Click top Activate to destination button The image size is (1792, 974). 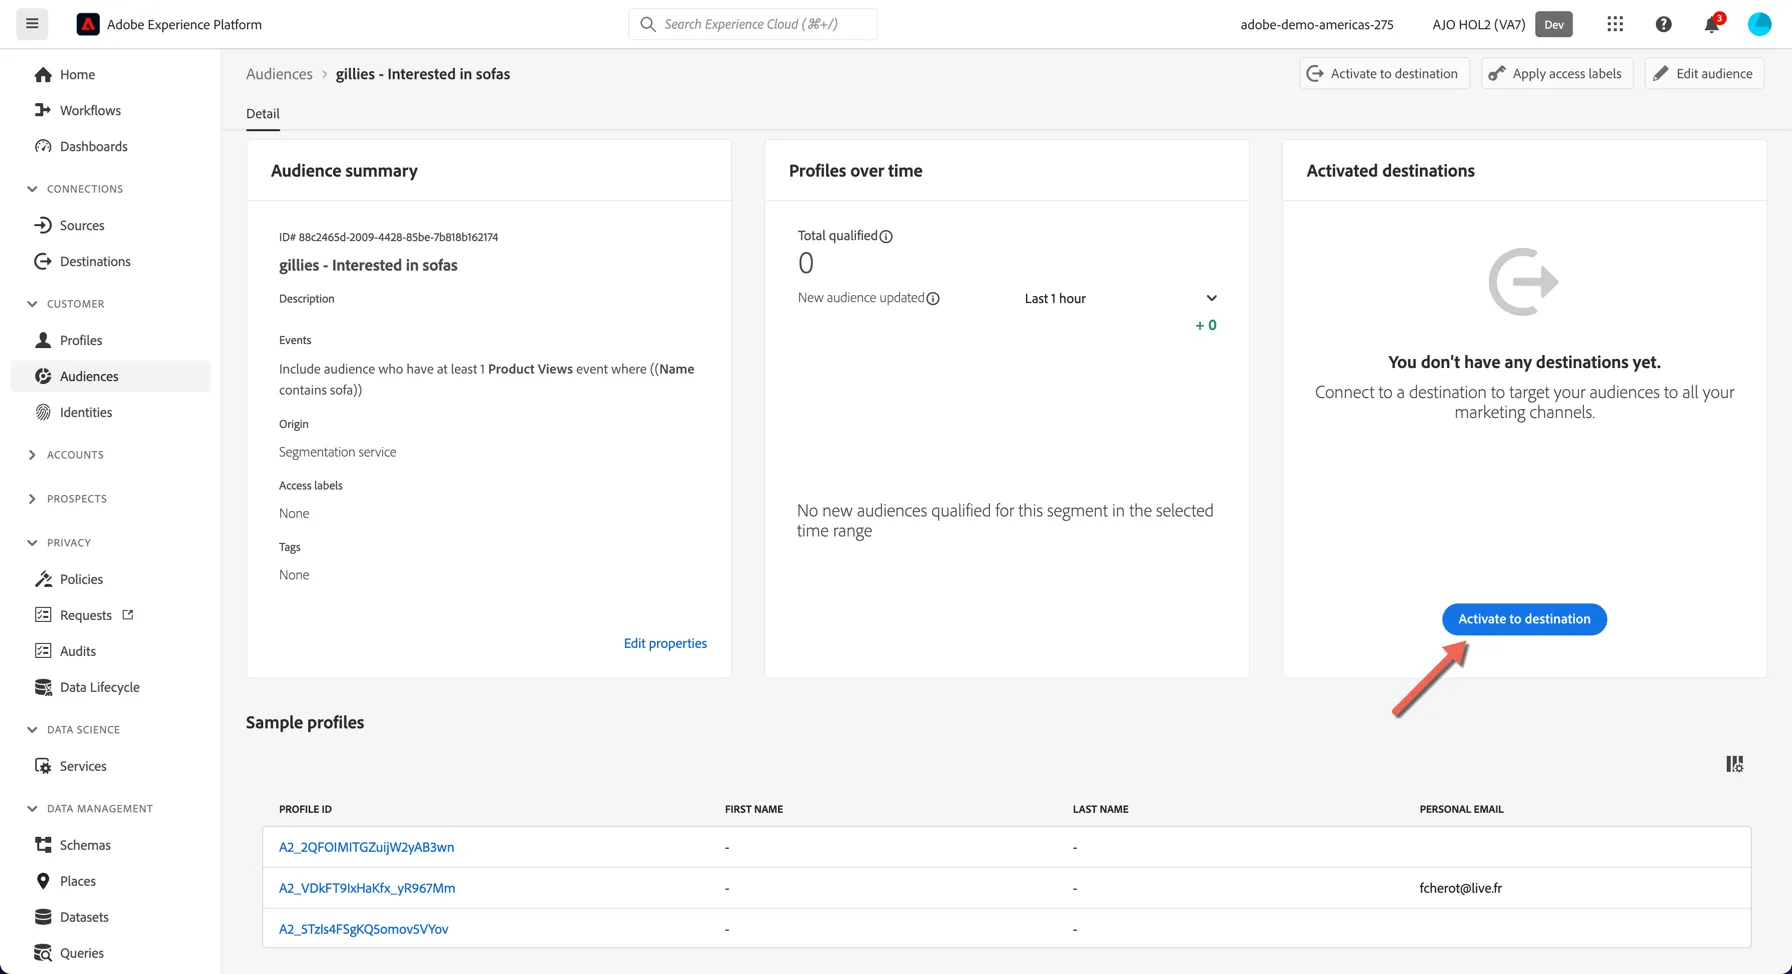point(1384,73)
